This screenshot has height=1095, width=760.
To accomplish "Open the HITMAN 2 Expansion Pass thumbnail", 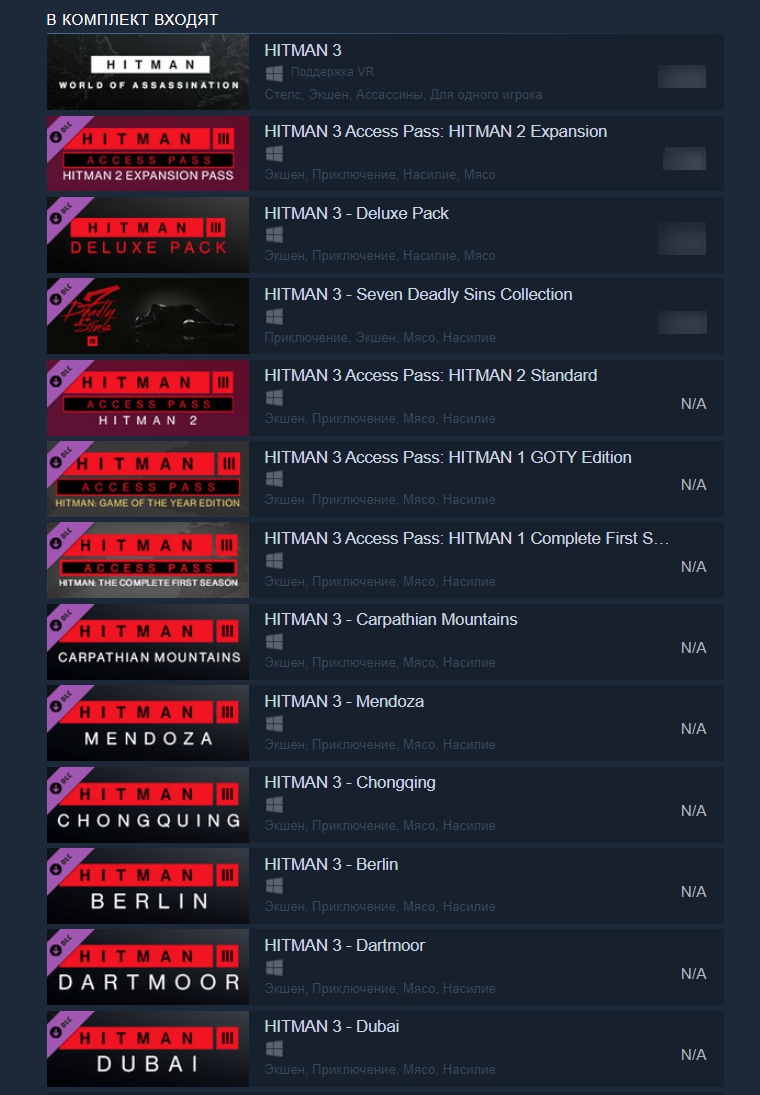I will tap(148, 154).
